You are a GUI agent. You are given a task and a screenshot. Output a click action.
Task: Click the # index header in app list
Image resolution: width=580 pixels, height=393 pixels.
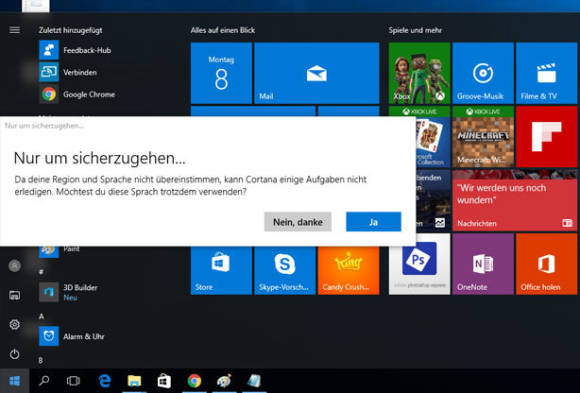coord(41,272)
